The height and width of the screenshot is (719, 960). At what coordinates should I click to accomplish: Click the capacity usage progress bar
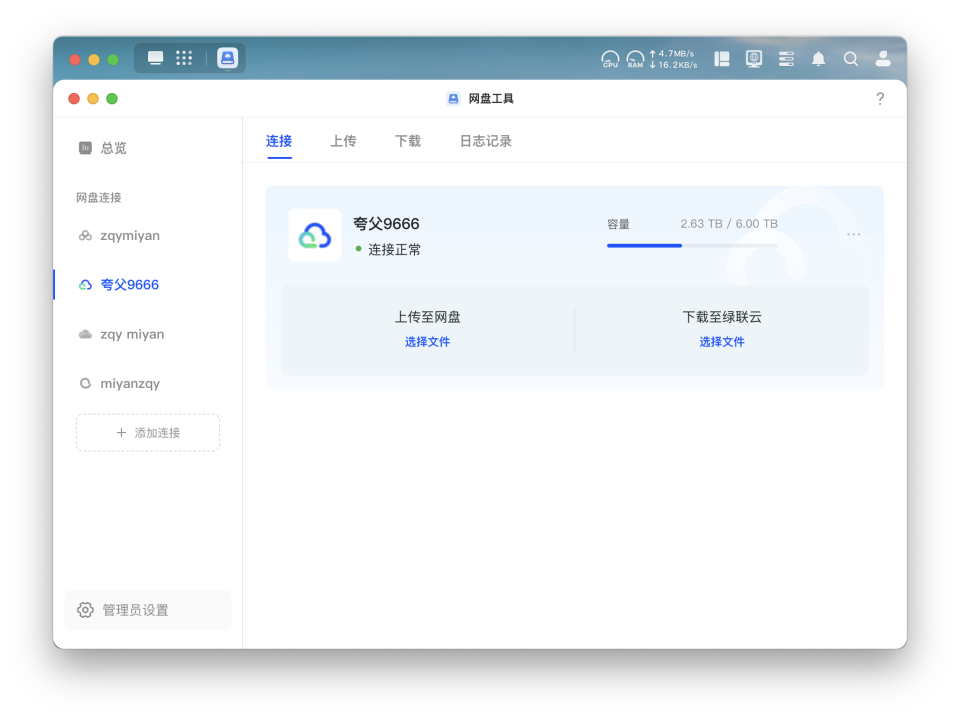coord(692,246)
